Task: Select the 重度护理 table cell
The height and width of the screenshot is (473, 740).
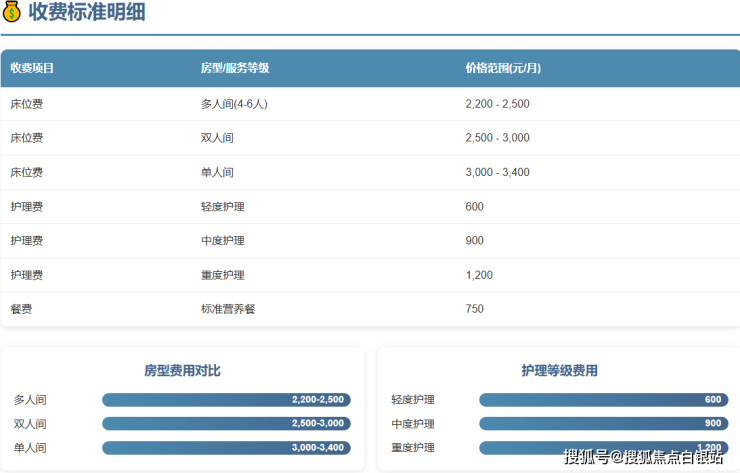Action: pos(222,275)
